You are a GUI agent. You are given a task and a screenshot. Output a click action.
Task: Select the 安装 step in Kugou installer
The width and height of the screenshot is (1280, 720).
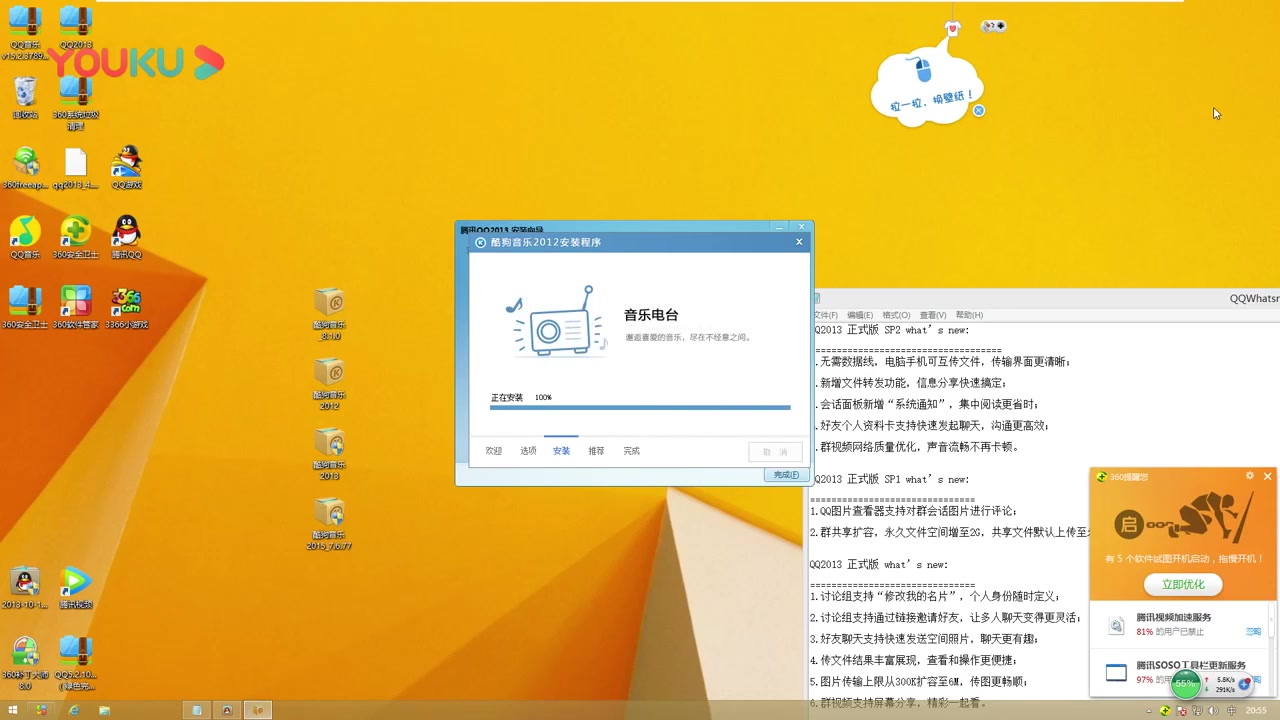561,451
